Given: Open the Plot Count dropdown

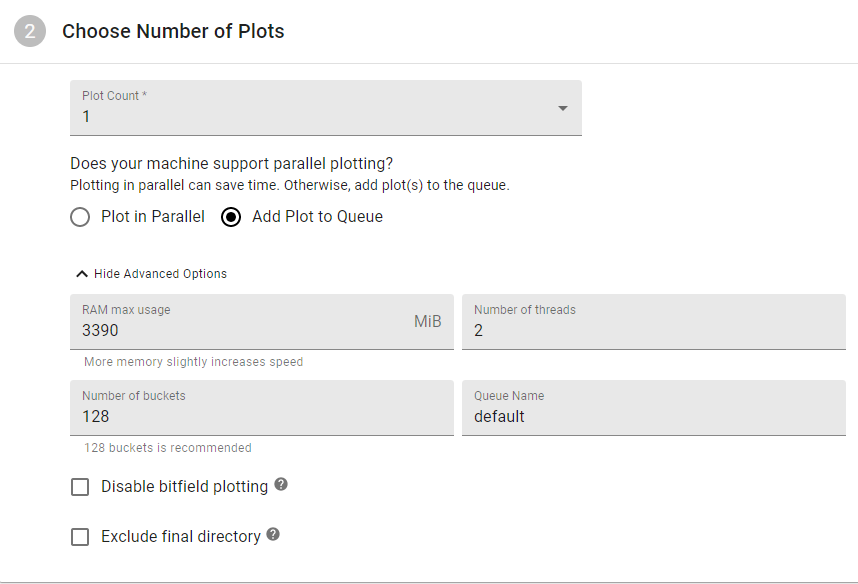Looking at the screenshot, I should point(326,108).
